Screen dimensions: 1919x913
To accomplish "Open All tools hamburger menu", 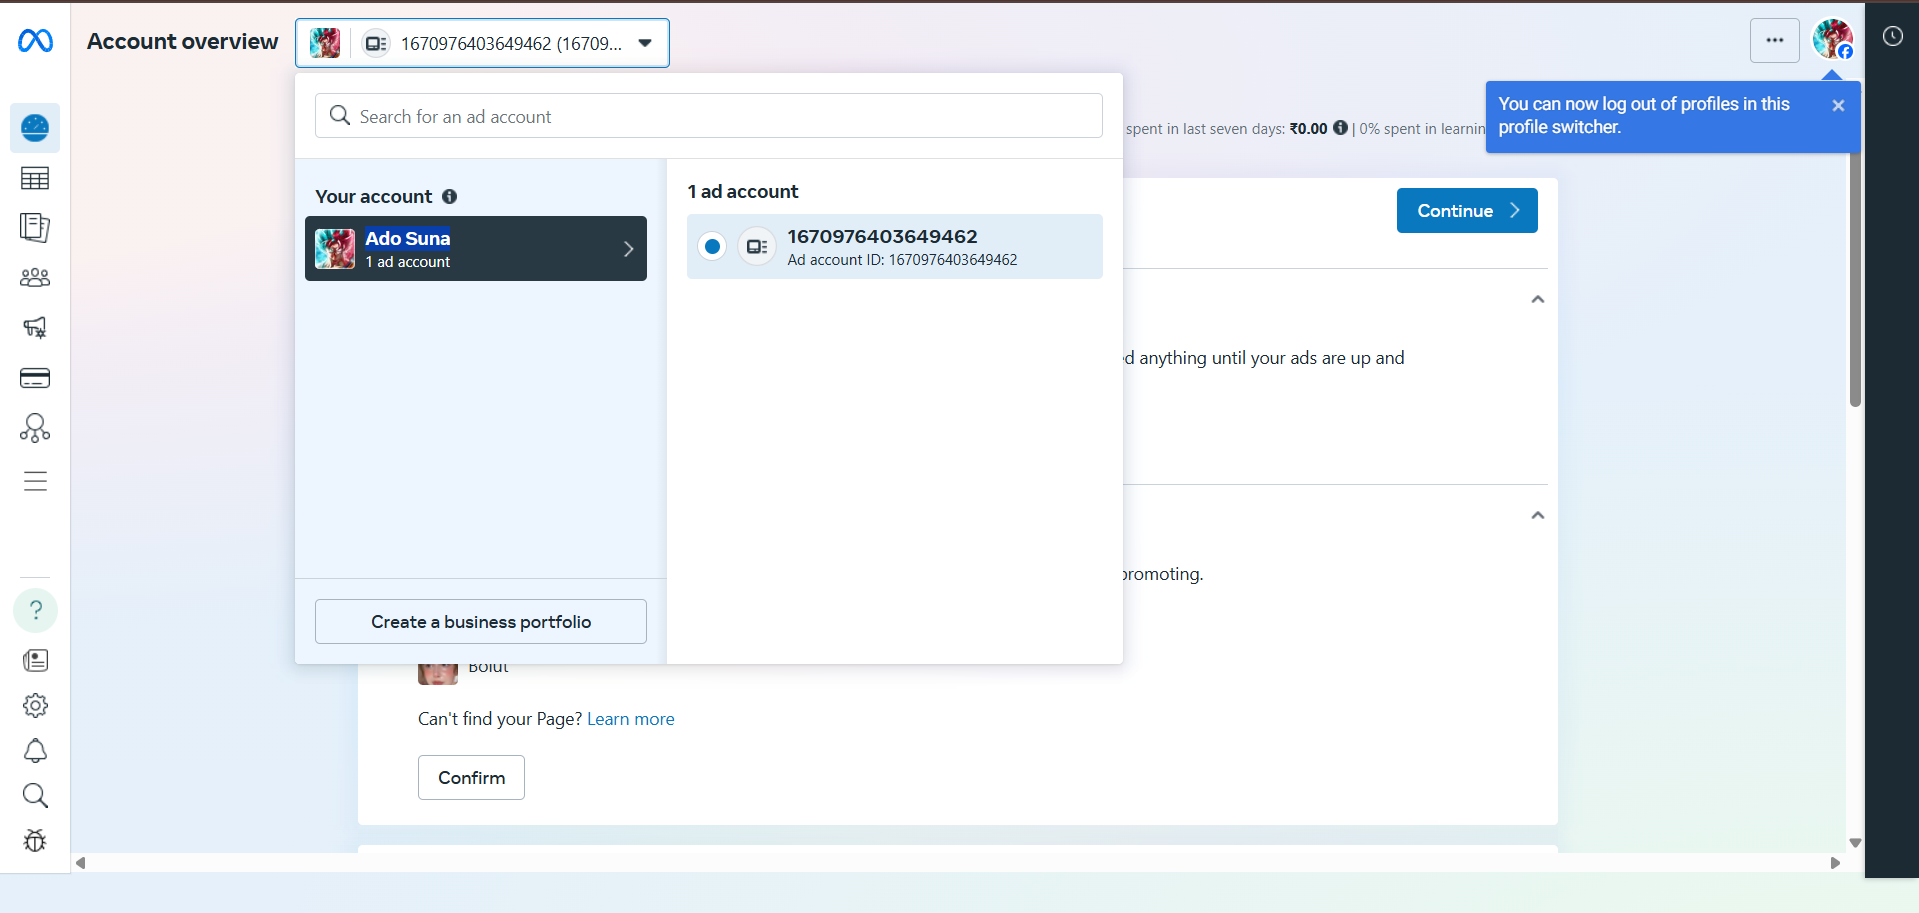I will pos(35,481).
